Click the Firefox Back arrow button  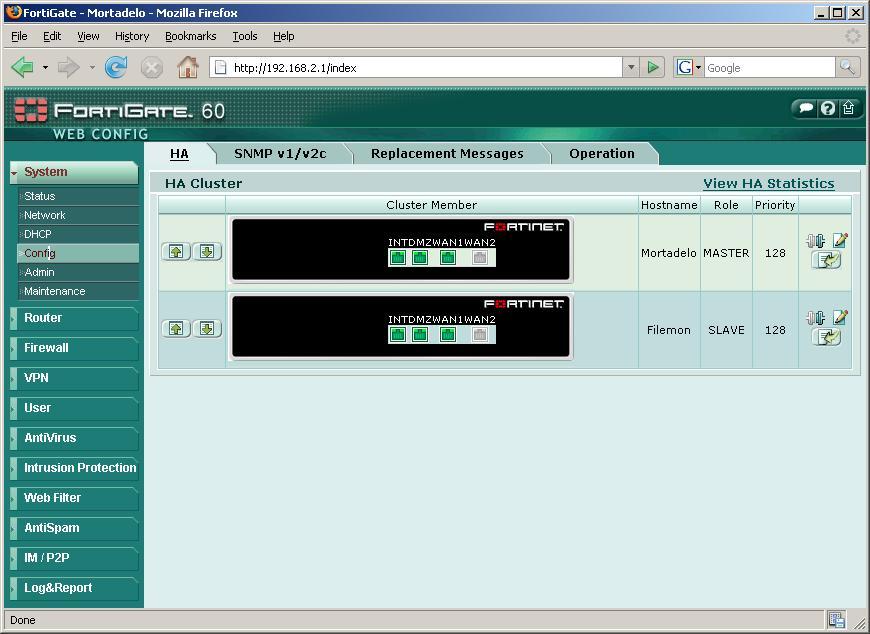[x=23, y=68]
